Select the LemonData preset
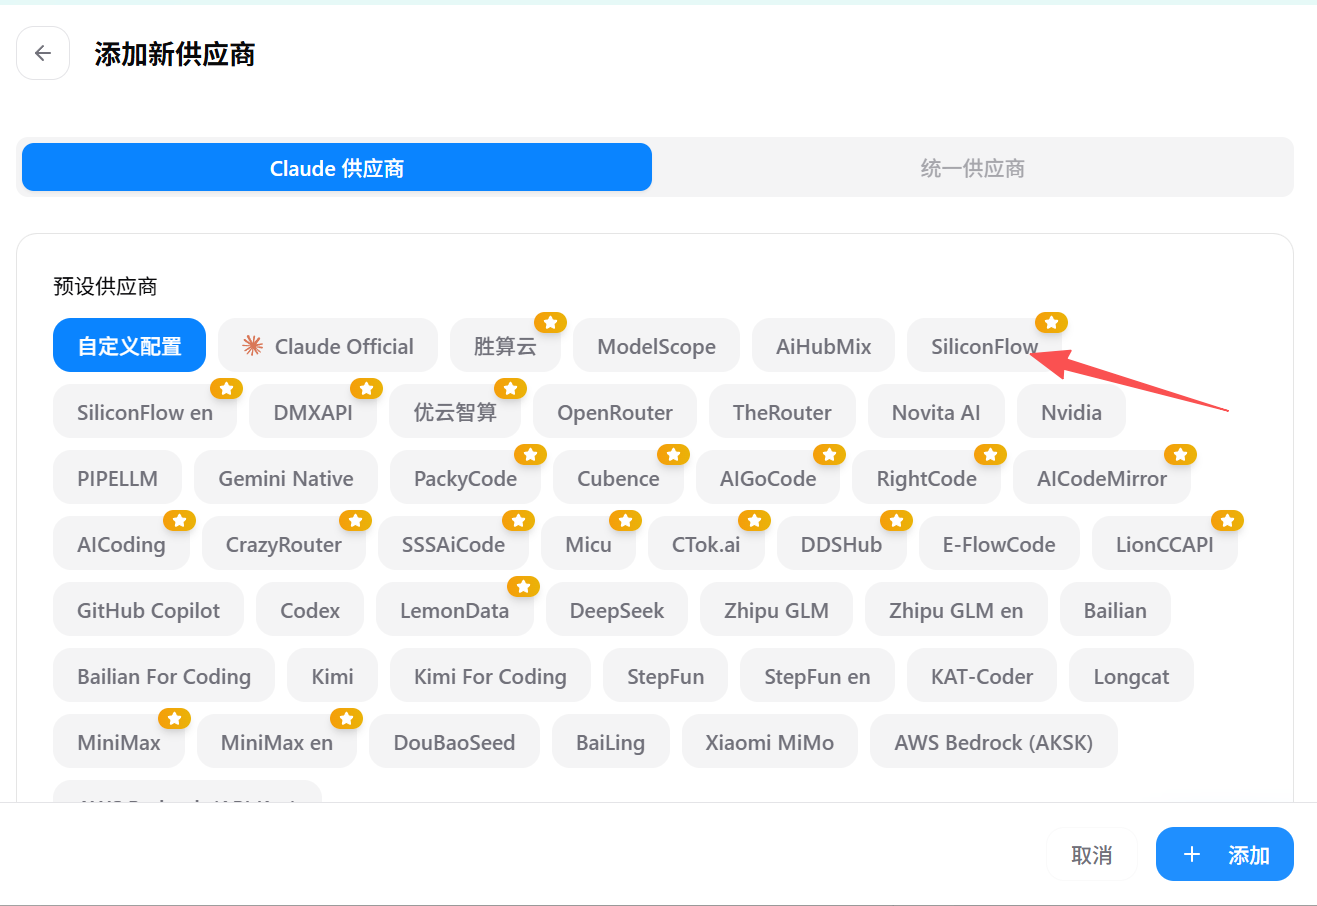This screenshot has height=906, width=1317. click(454, 610)
